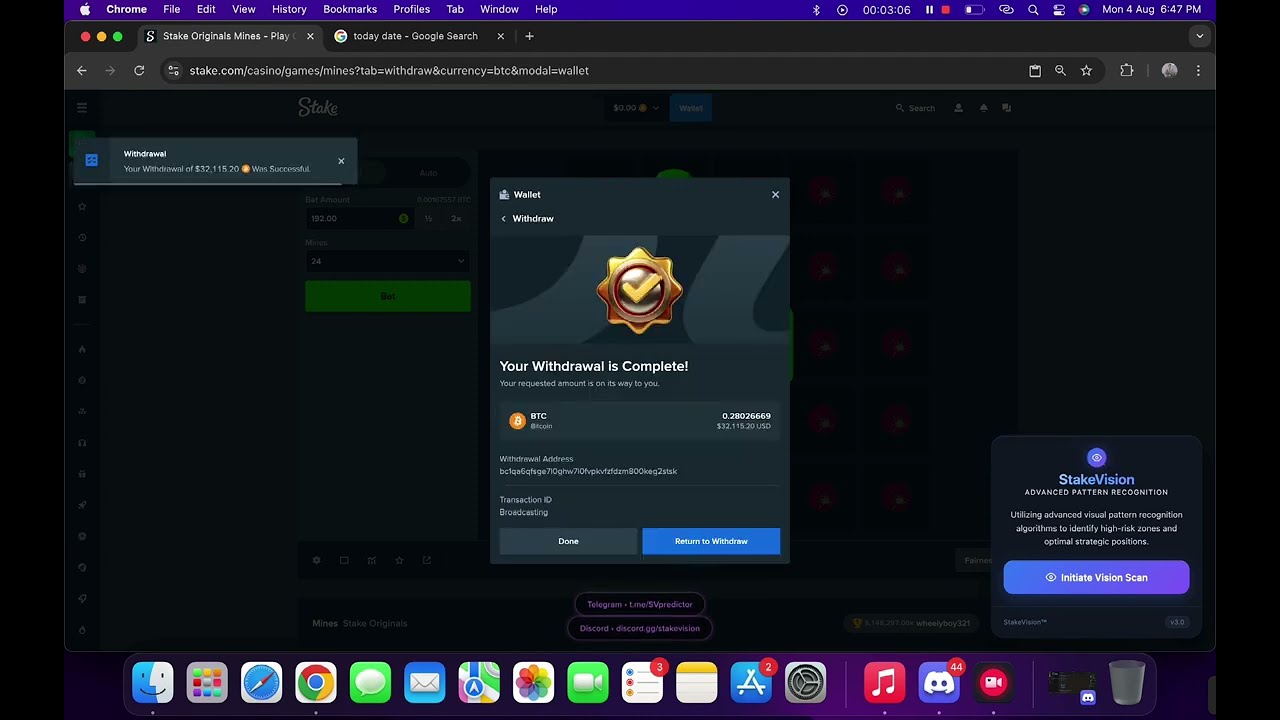Open Discord from the Dock
This screenshot has height=720, width=1280.
939,683
